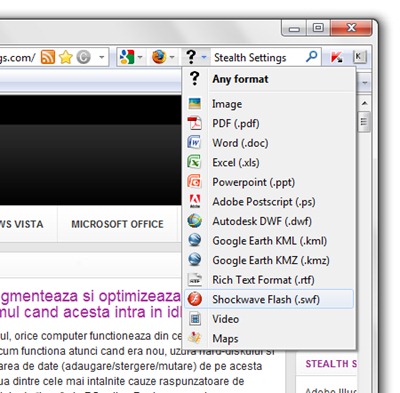
Task: Click the boxed K toolbar icon
Action: pos(359,57)
